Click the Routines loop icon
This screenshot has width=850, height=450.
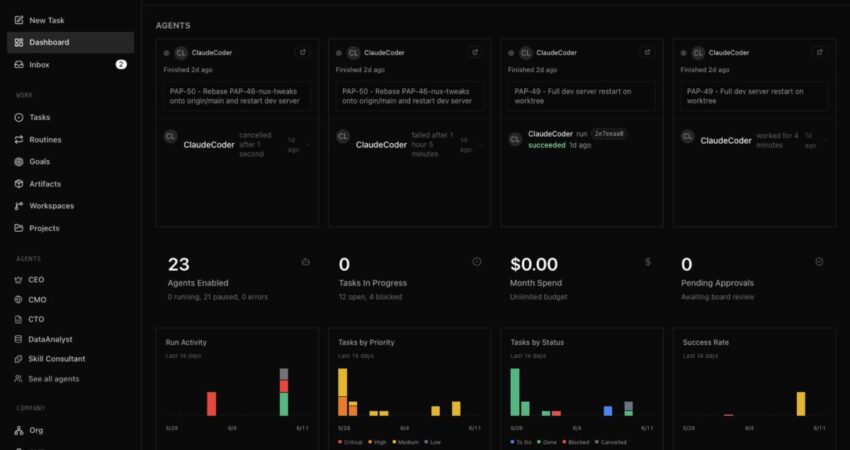click(x=19, y=139)
